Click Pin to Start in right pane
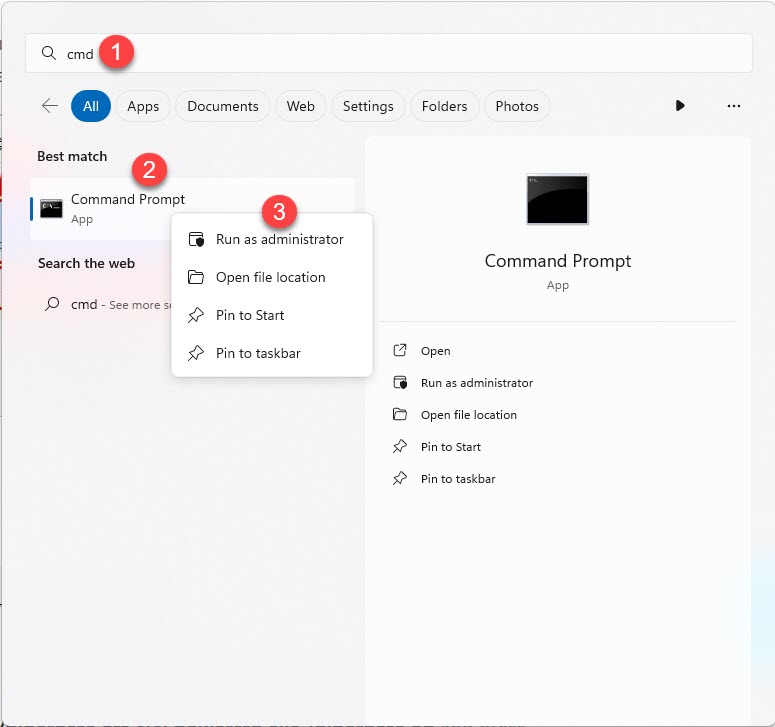The image size is (775, 727). (x=450, y=447)
